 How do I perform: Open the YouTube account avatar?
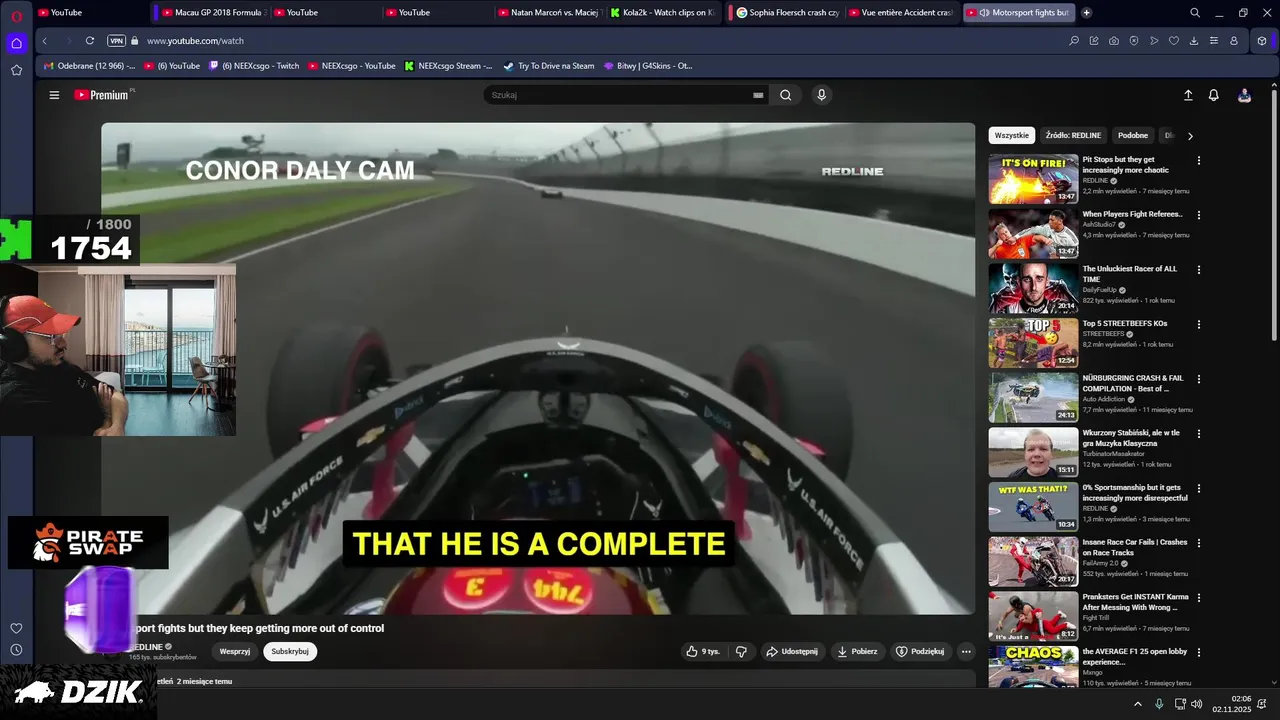[1244, 95]
